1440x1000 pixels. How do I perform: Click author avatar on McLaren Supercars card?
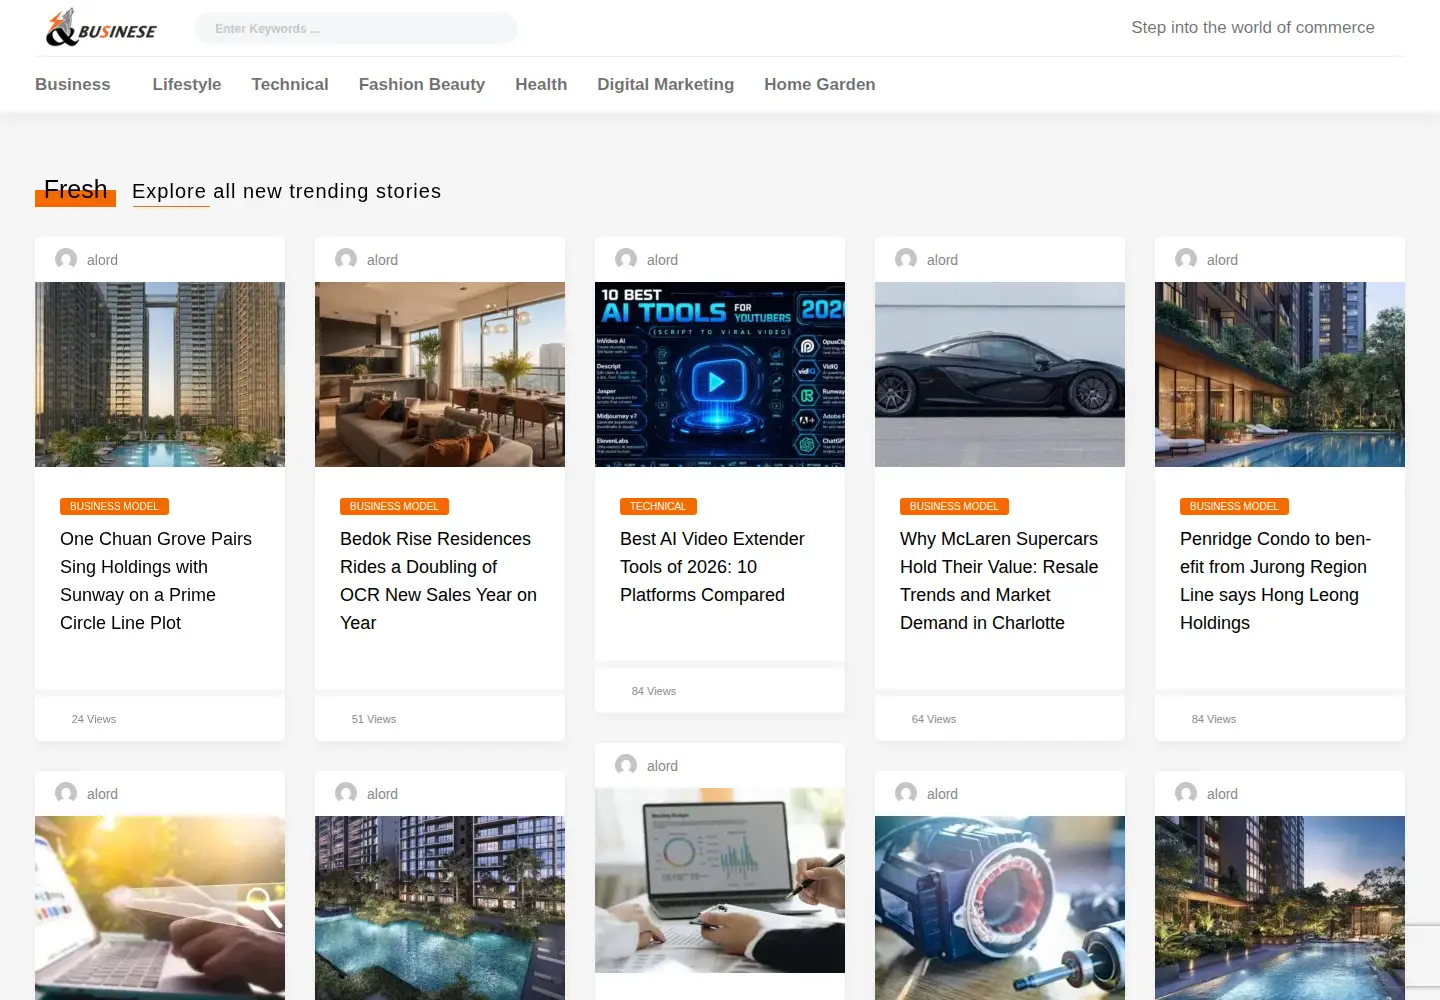pos(906,259)
